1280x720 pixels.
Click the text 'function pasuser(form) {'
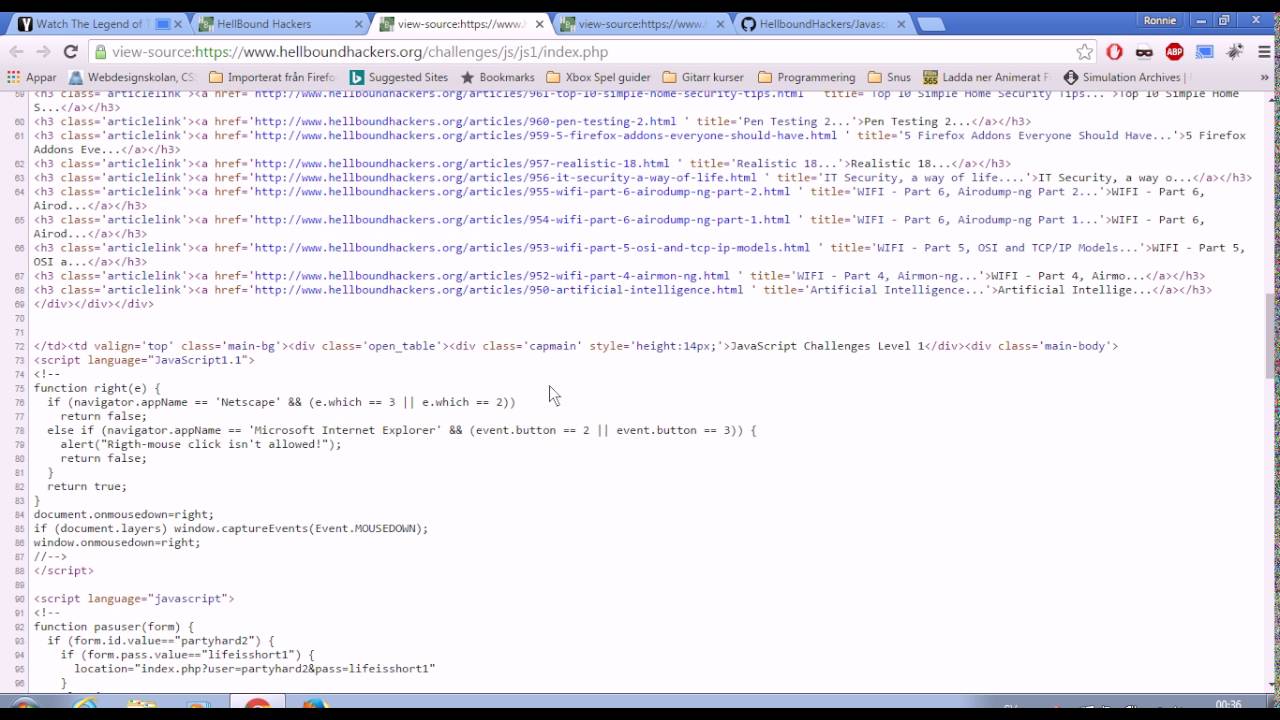click(x=114, y=626)
